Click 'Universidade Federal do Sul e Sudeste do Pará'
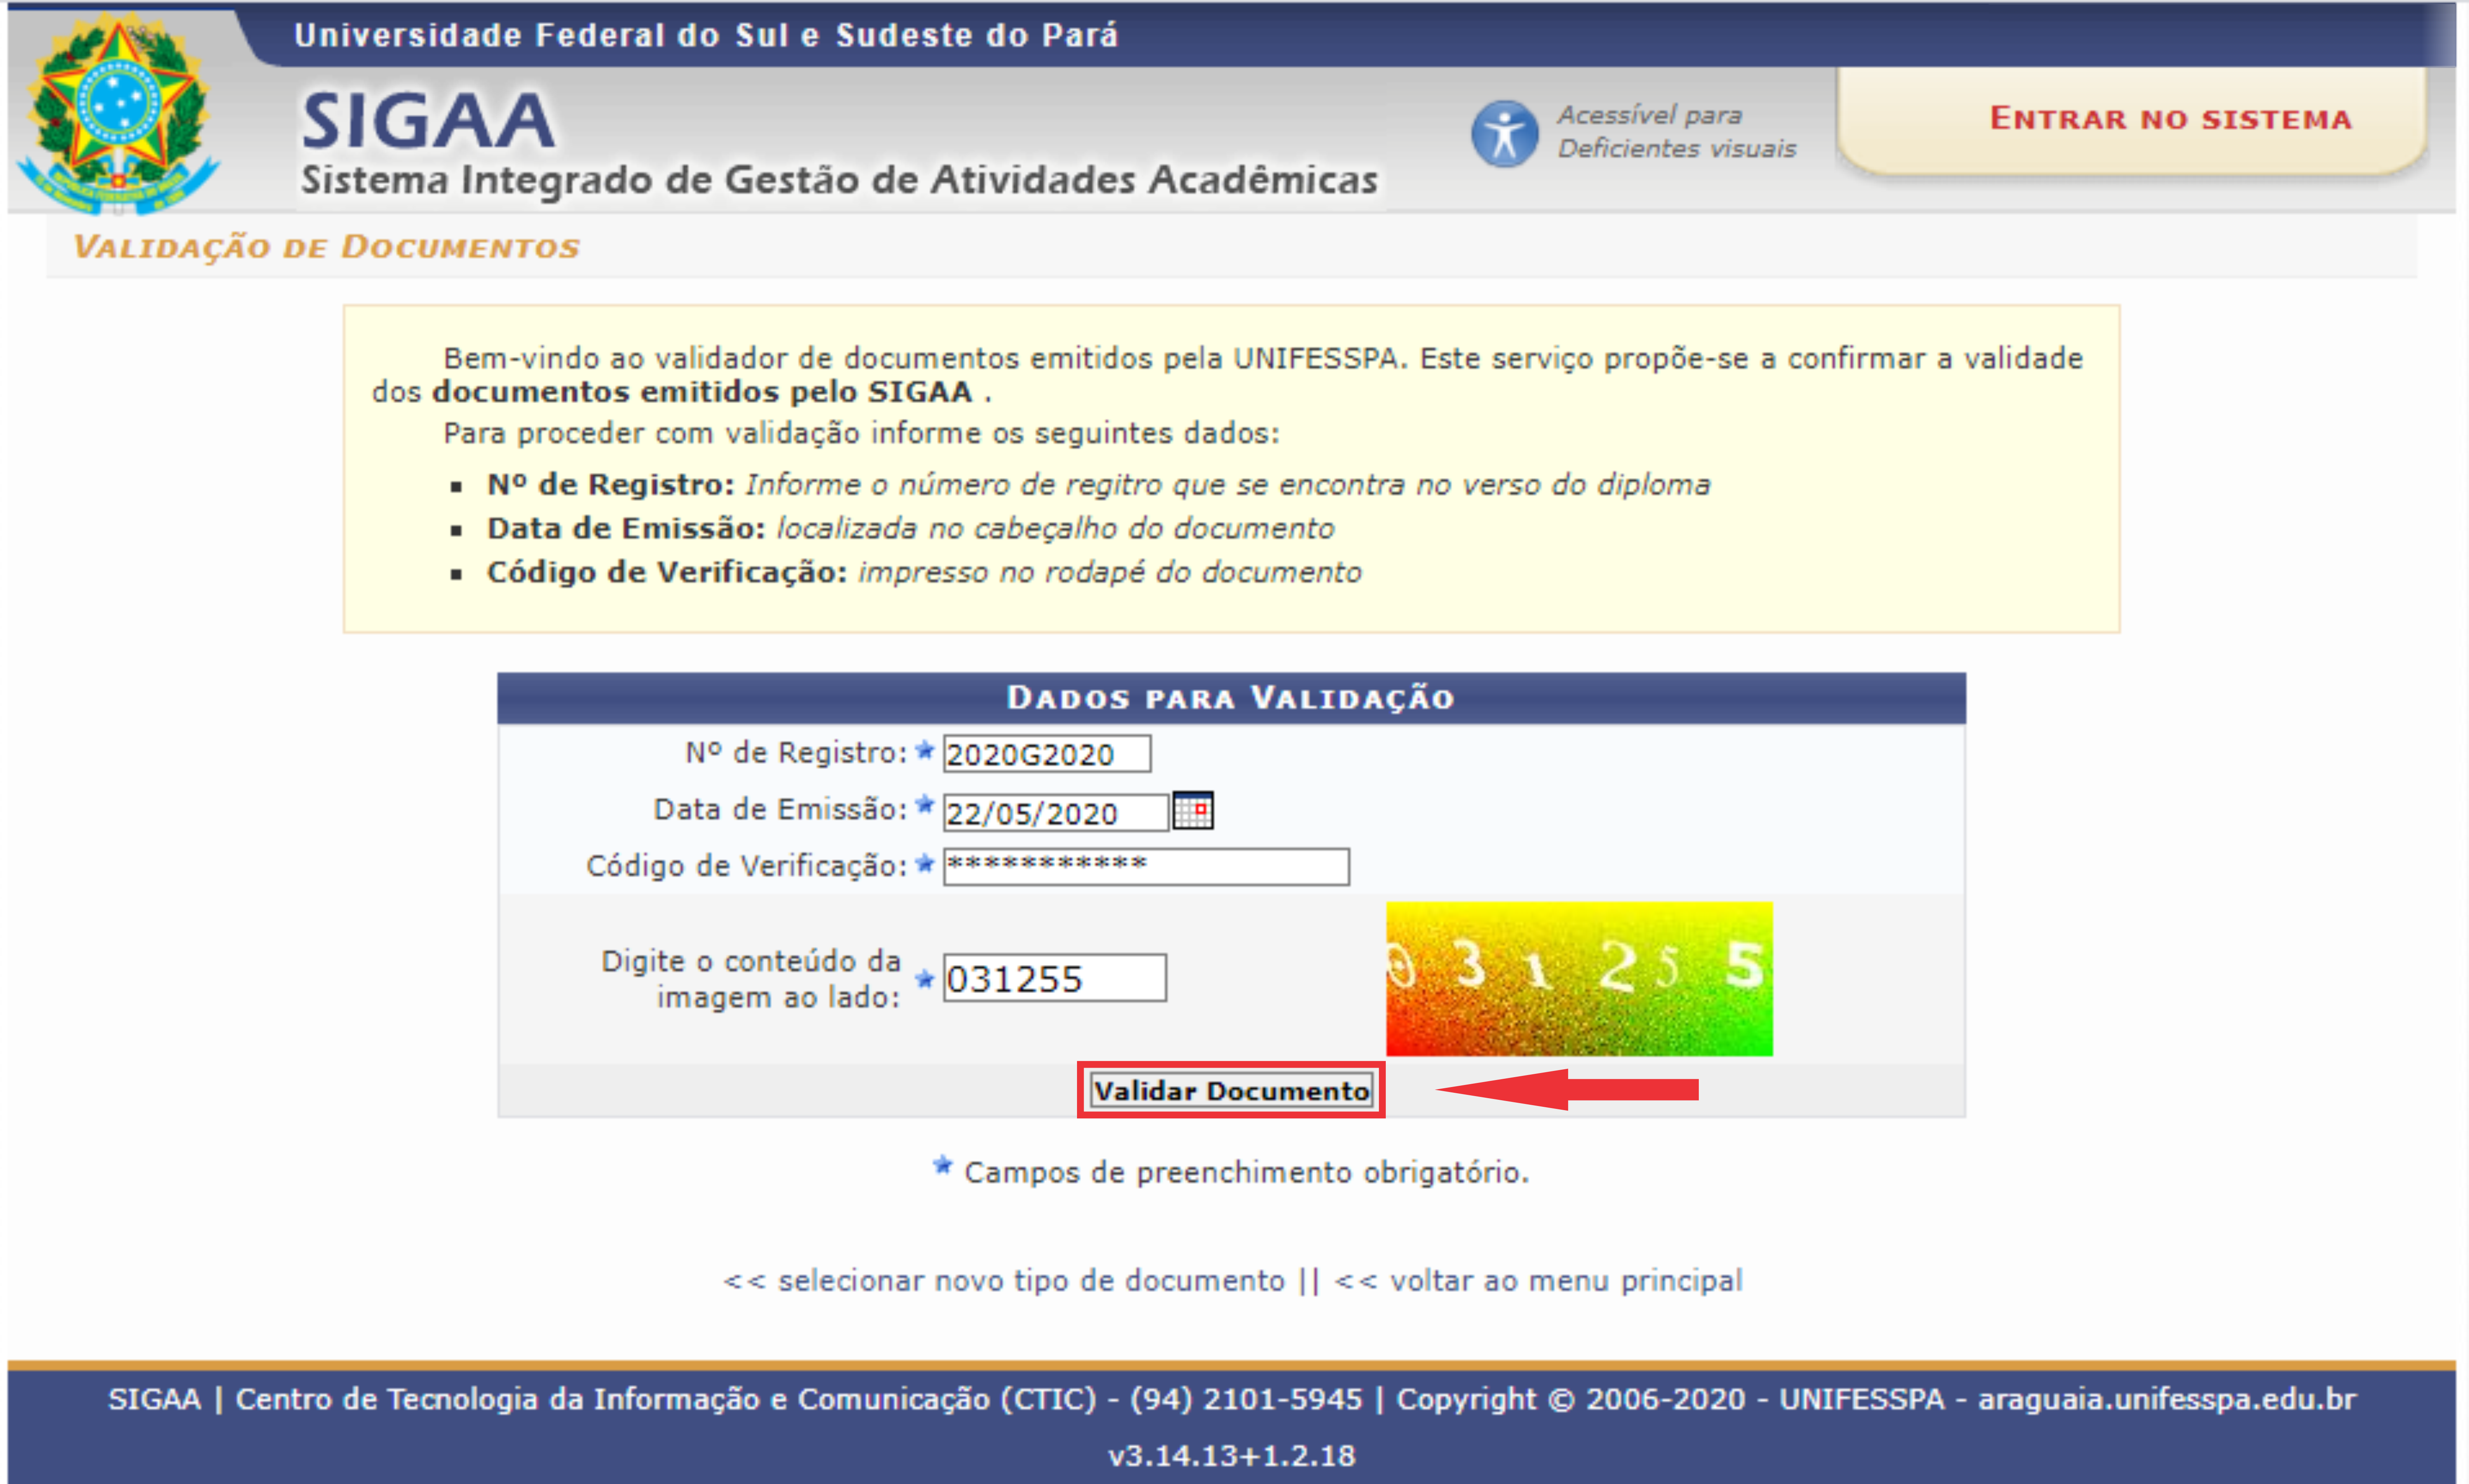This screenshot has height=1484, width=2469. pyautogui.click(x=706, y=35)
